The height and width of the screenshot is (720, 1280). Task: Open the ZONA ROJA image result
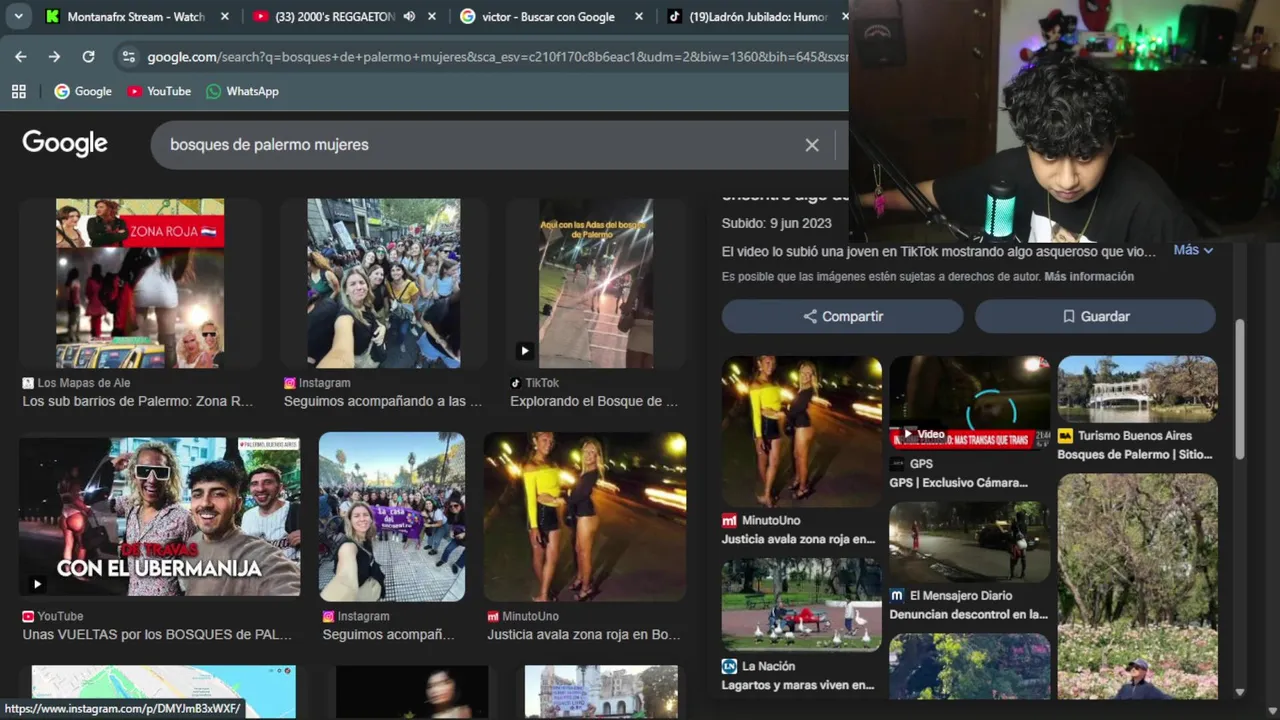click(x=140, y=283)
